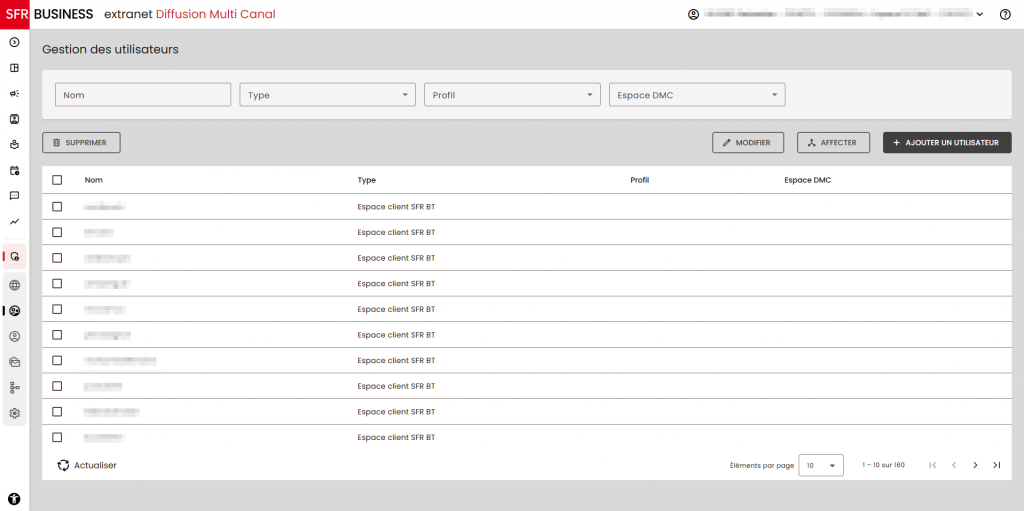
Task: Open the calendar icon in sidebar
Action: coord(14,170)
